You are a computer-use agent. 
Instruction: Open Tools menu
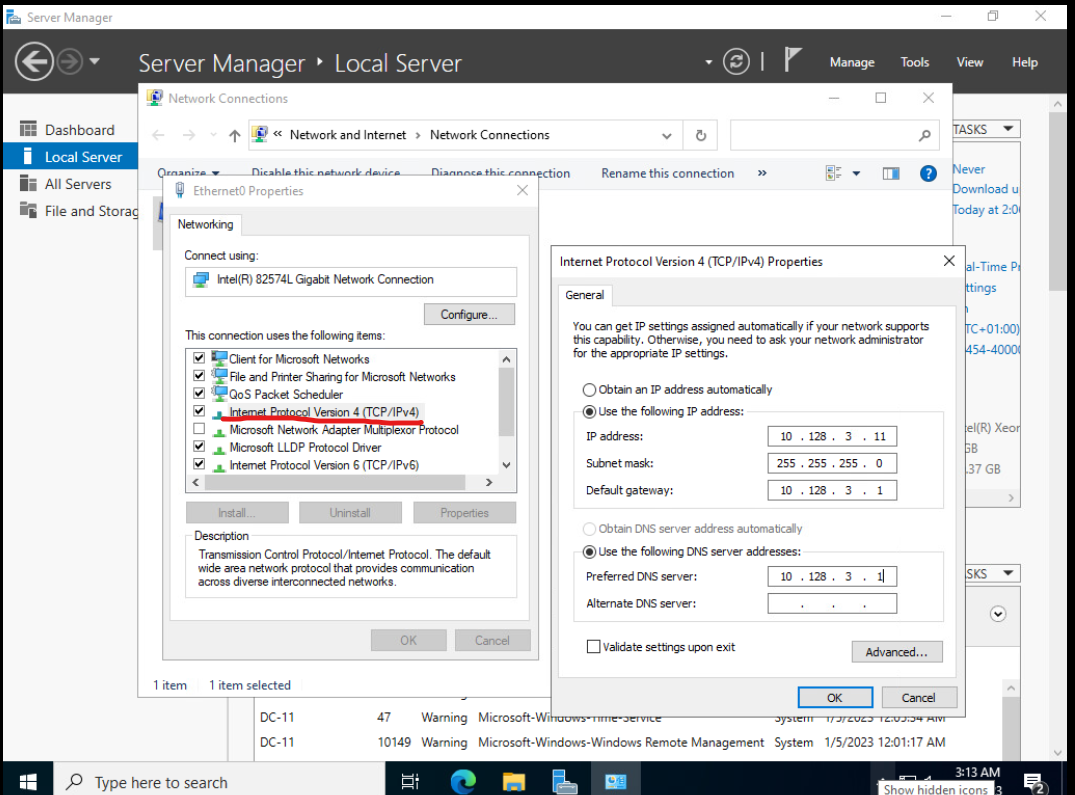click(x=915, y=62)
